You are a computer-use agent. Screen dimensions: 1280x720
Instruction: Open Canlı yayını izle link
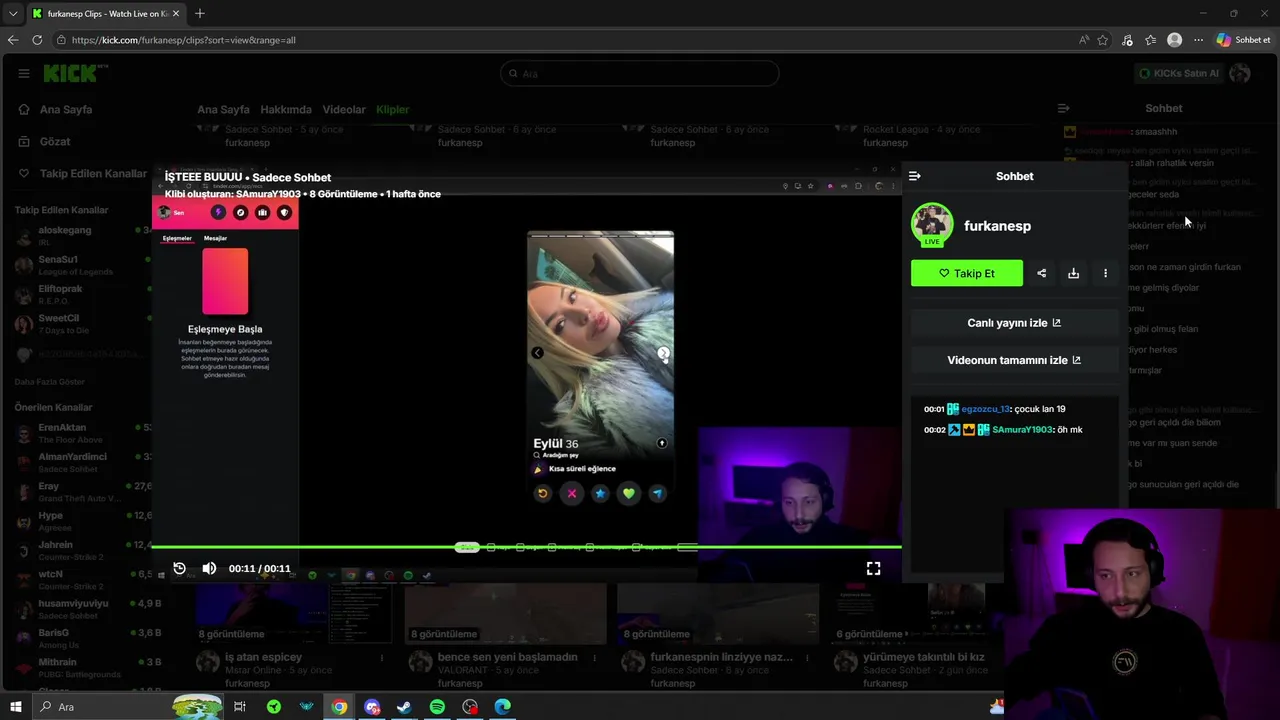[x=1014, y=323]
